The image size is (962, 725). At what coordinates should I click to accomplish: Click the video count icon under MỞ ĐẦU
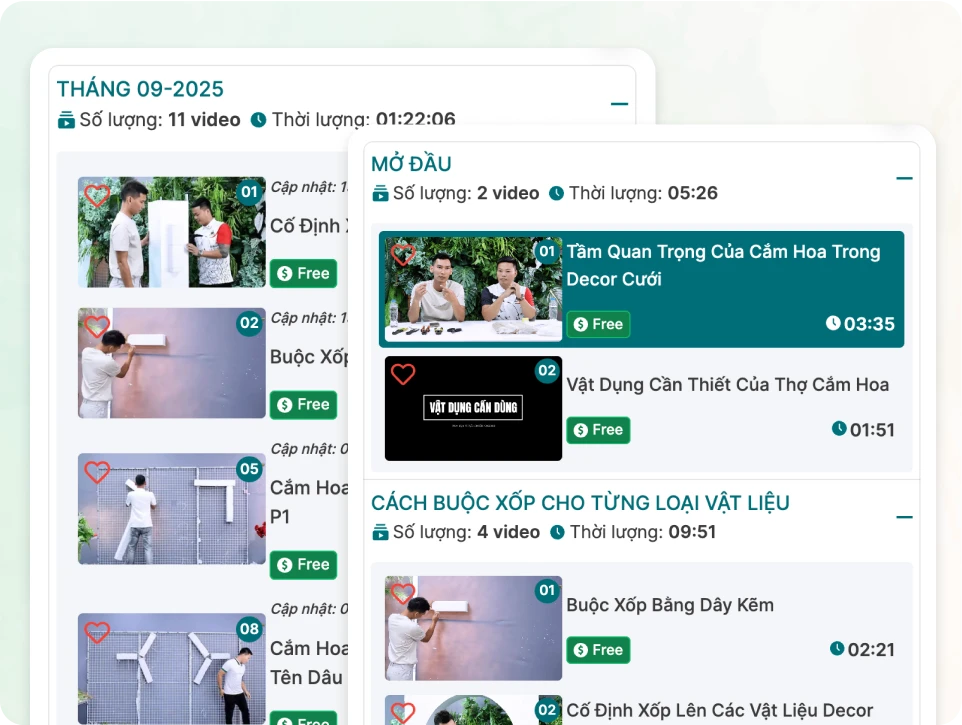pyautogui.click(x=380, y=194)
